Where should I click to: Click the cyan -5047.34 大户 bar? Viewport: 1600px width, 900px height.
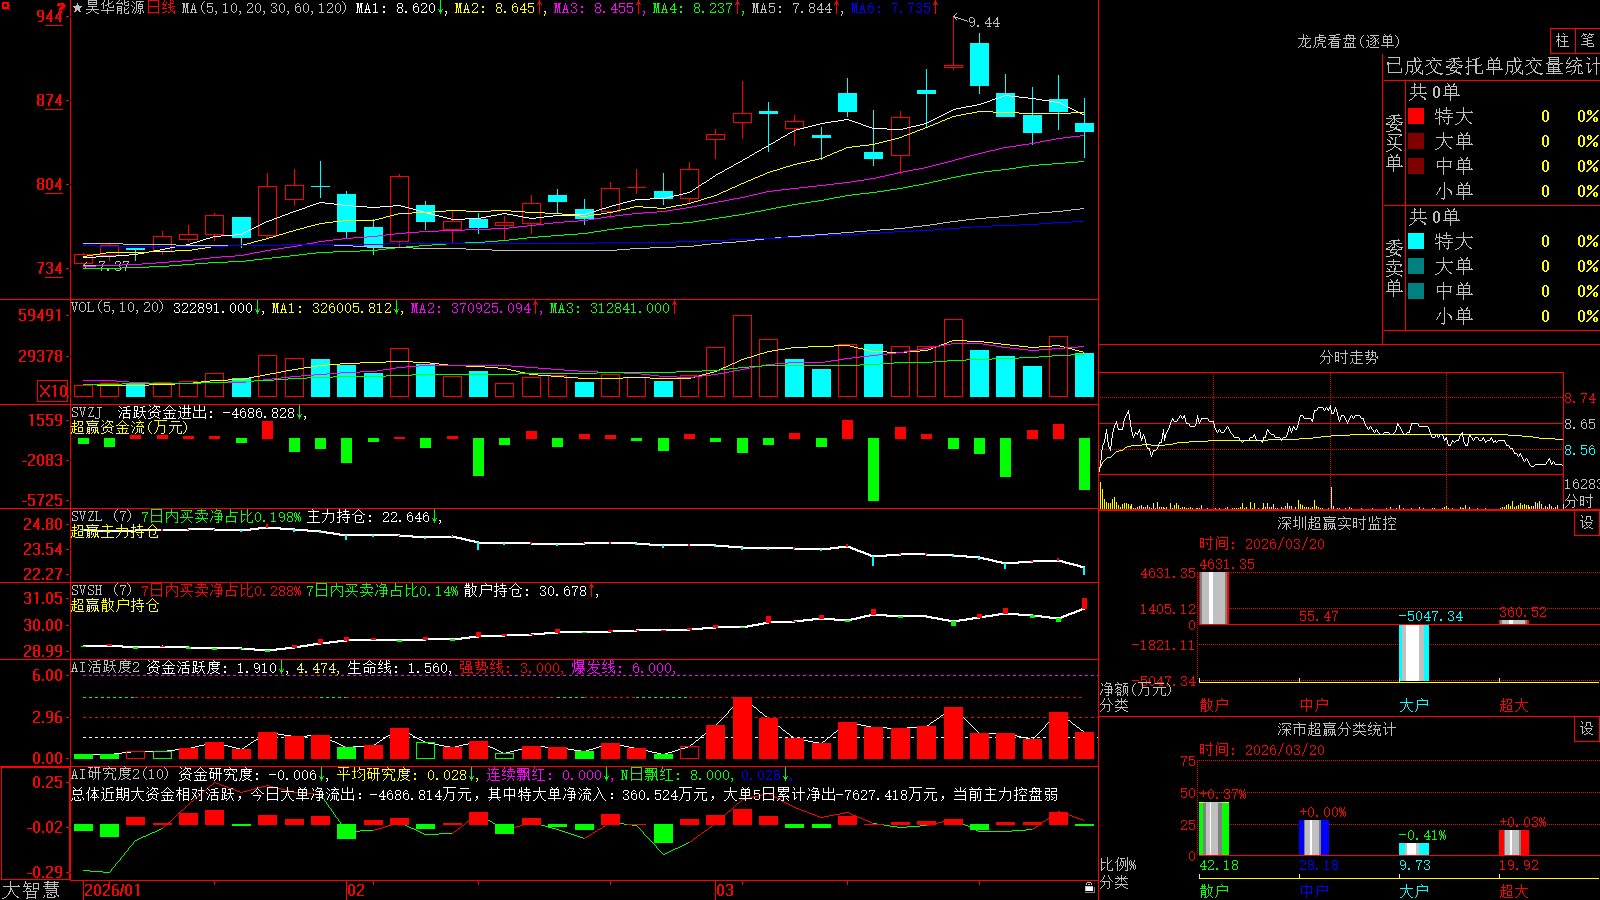pyautogui.click(x=1414, y=653)
